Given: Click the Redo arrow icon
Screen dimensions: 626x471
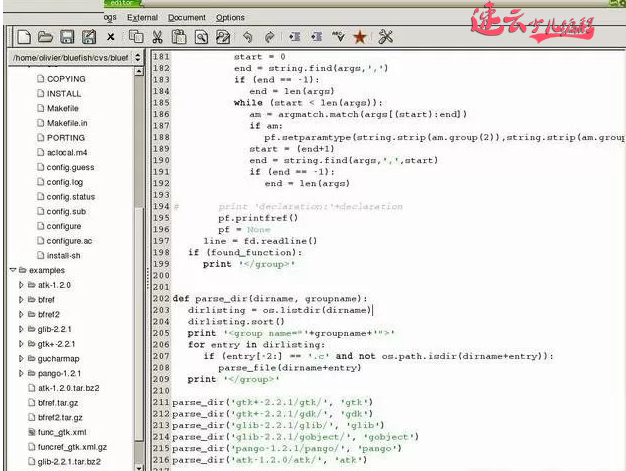Looking at the screenshot, I should (270, 37).
